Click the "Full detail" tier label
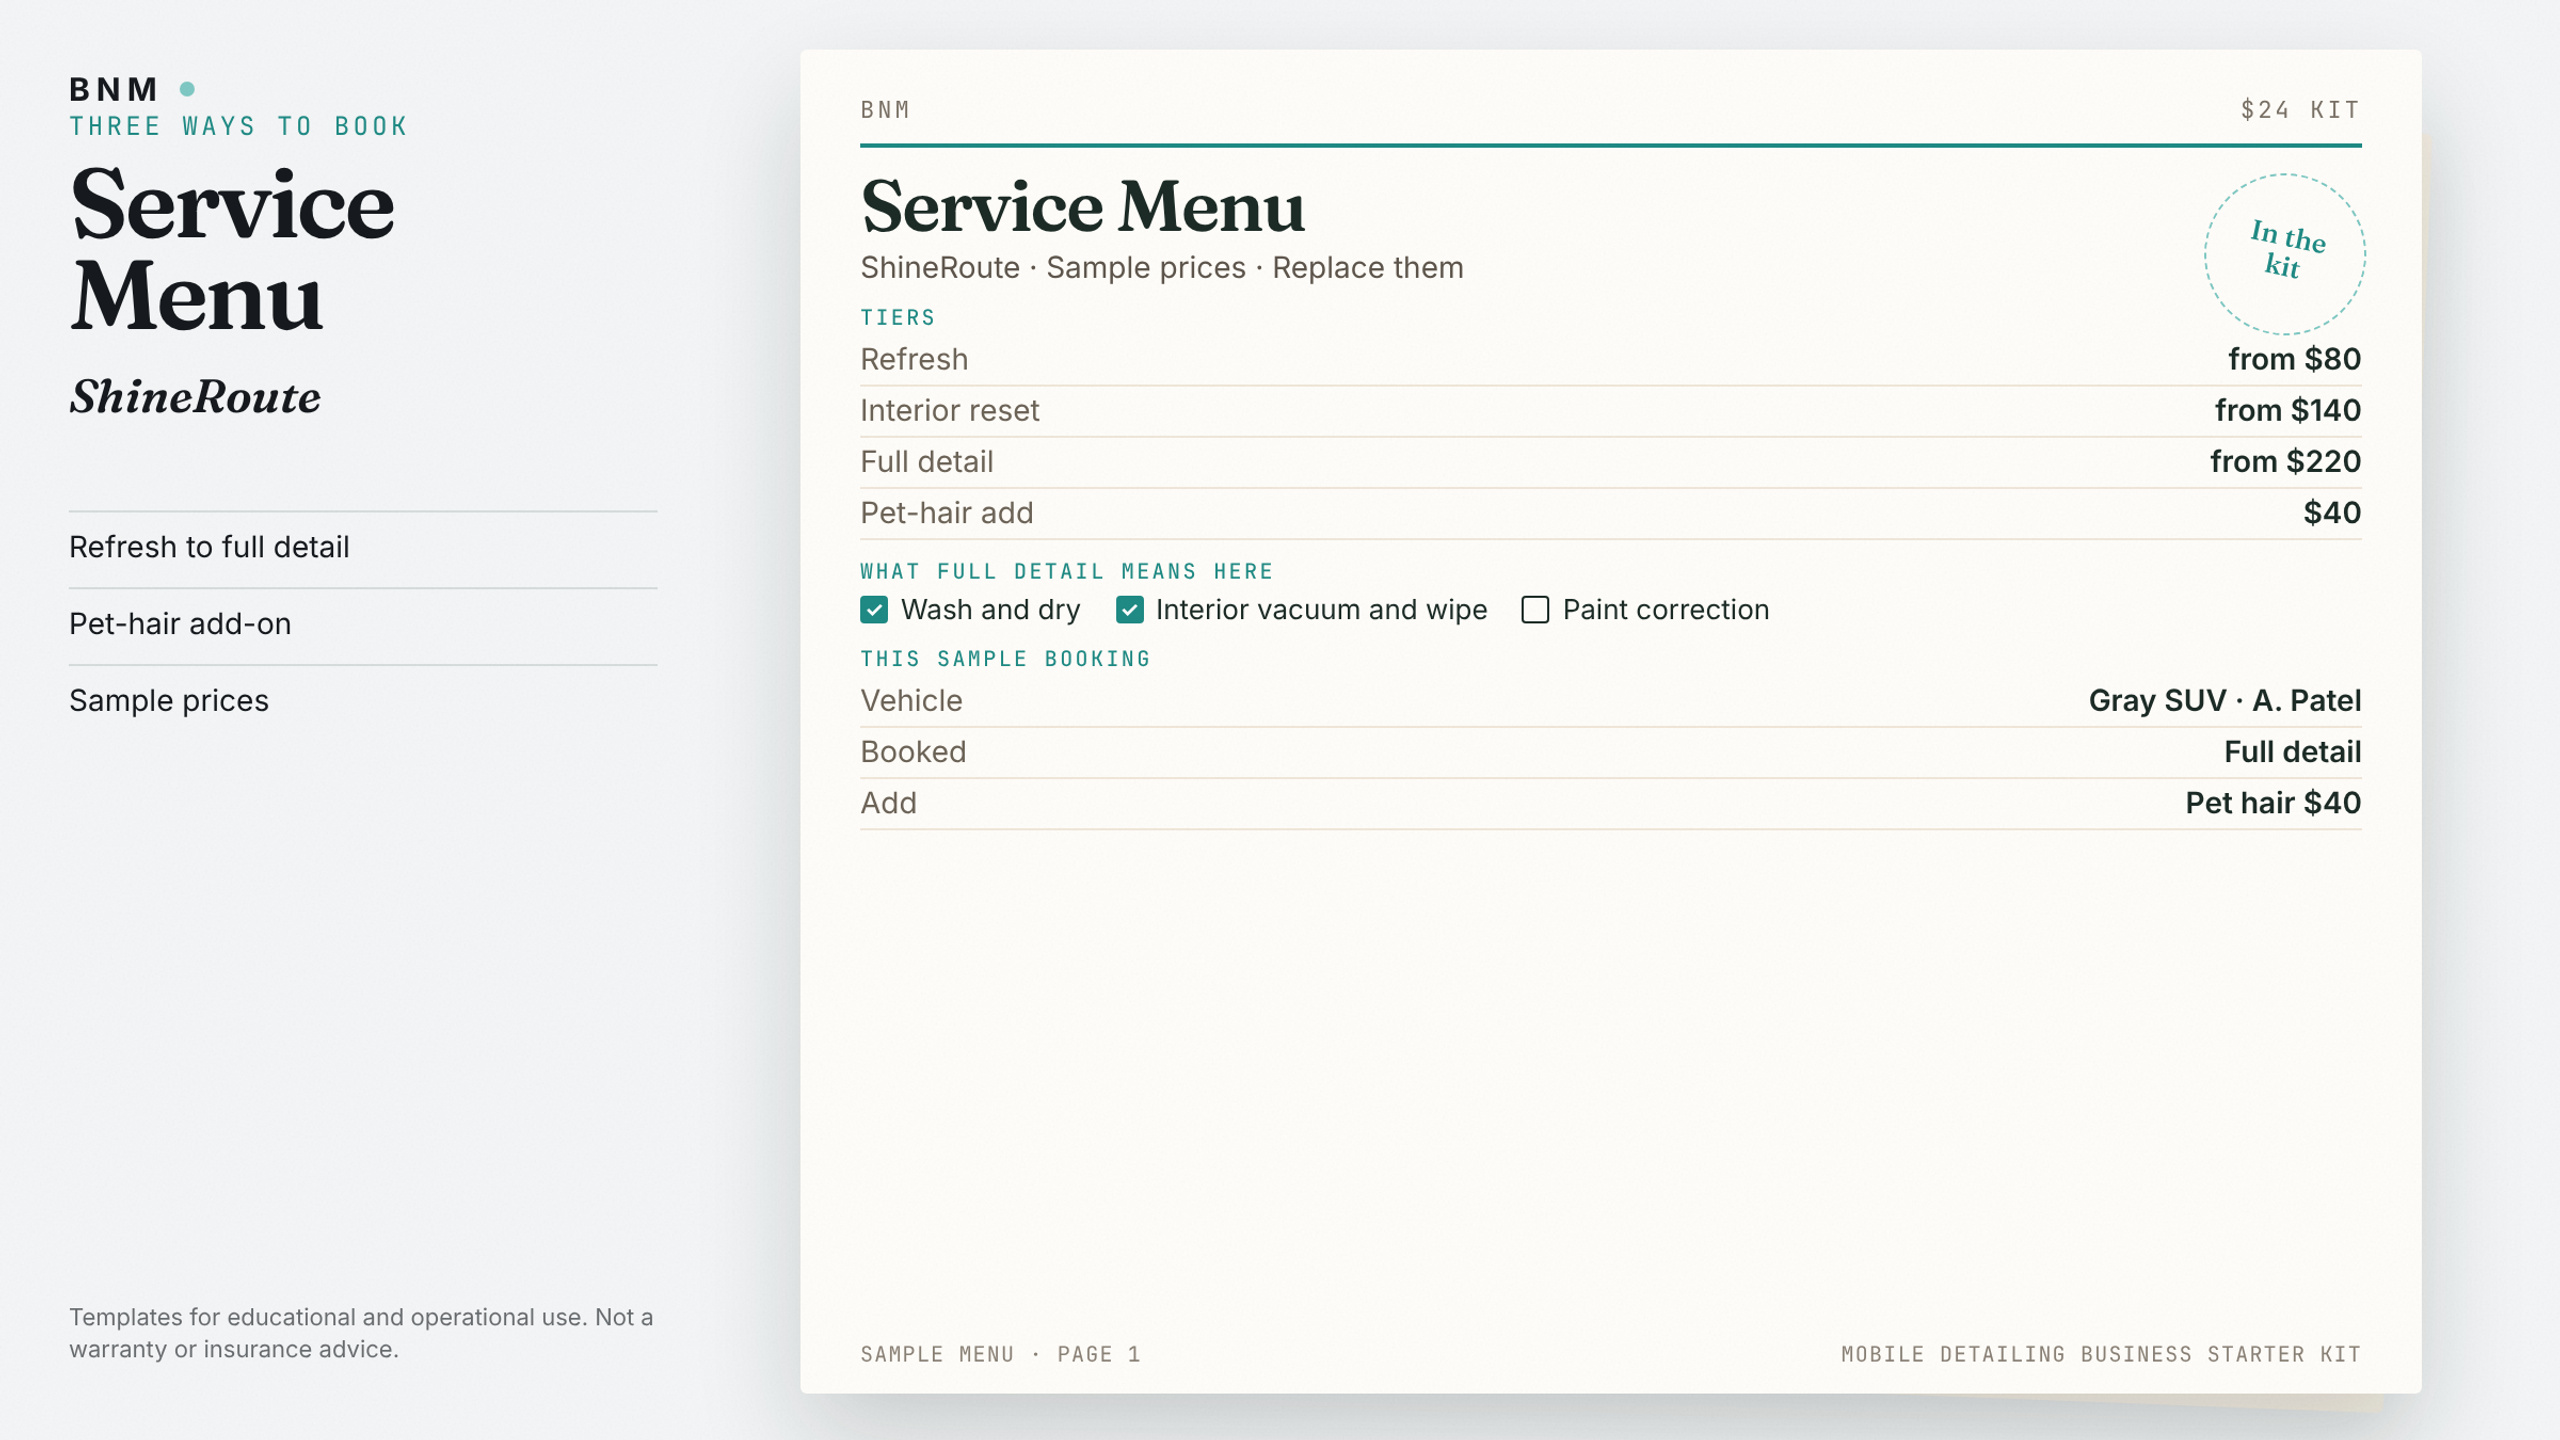 927,461
